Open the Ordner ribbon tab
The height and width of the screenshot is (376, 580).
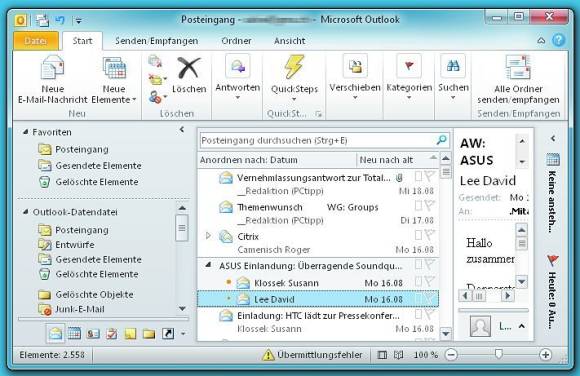click(236, 41)
